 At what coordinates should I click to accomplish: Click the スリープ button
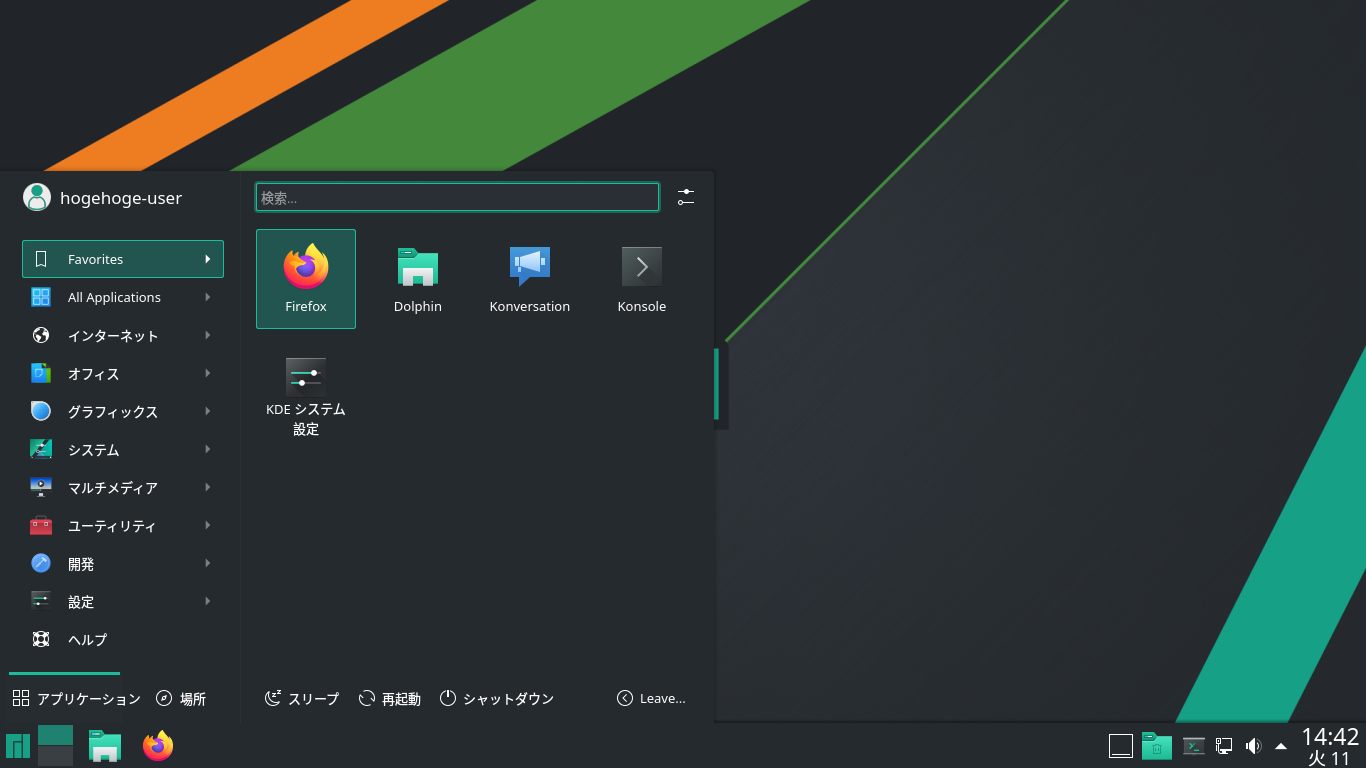(302, 698)
